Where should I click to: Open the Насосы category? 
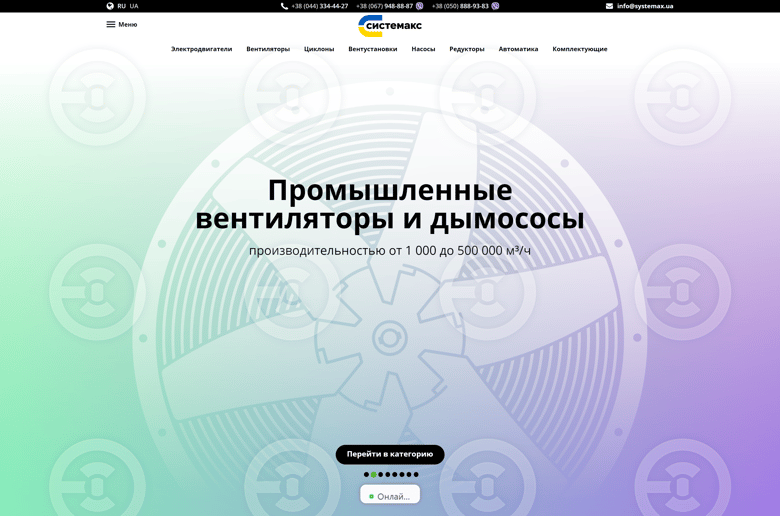click(x=423, y=49)
